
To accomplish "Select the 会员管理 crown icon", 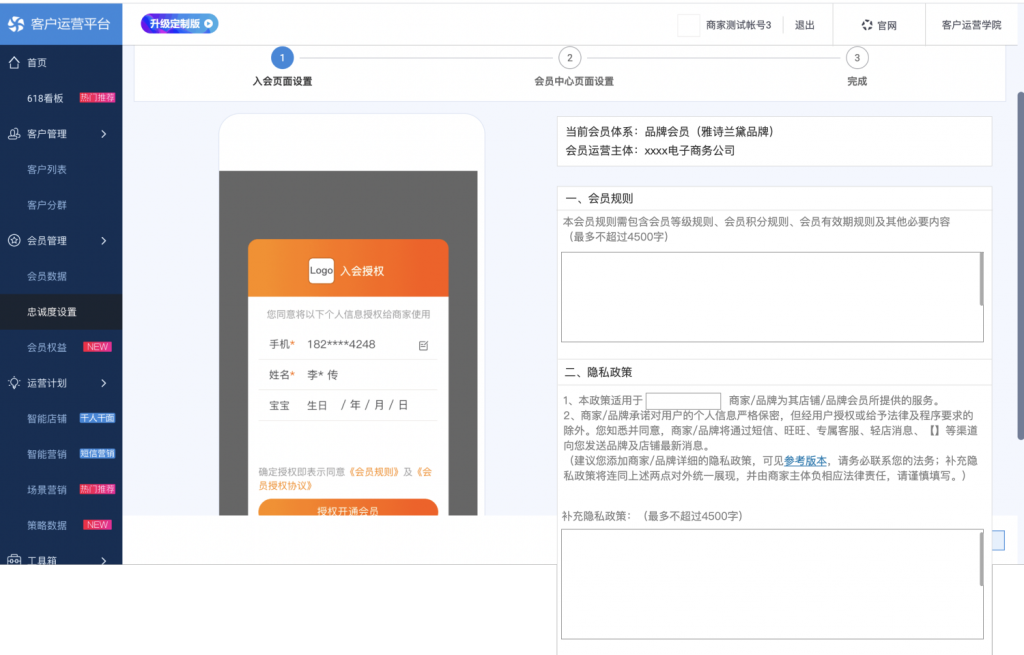I will pos(14,240).
